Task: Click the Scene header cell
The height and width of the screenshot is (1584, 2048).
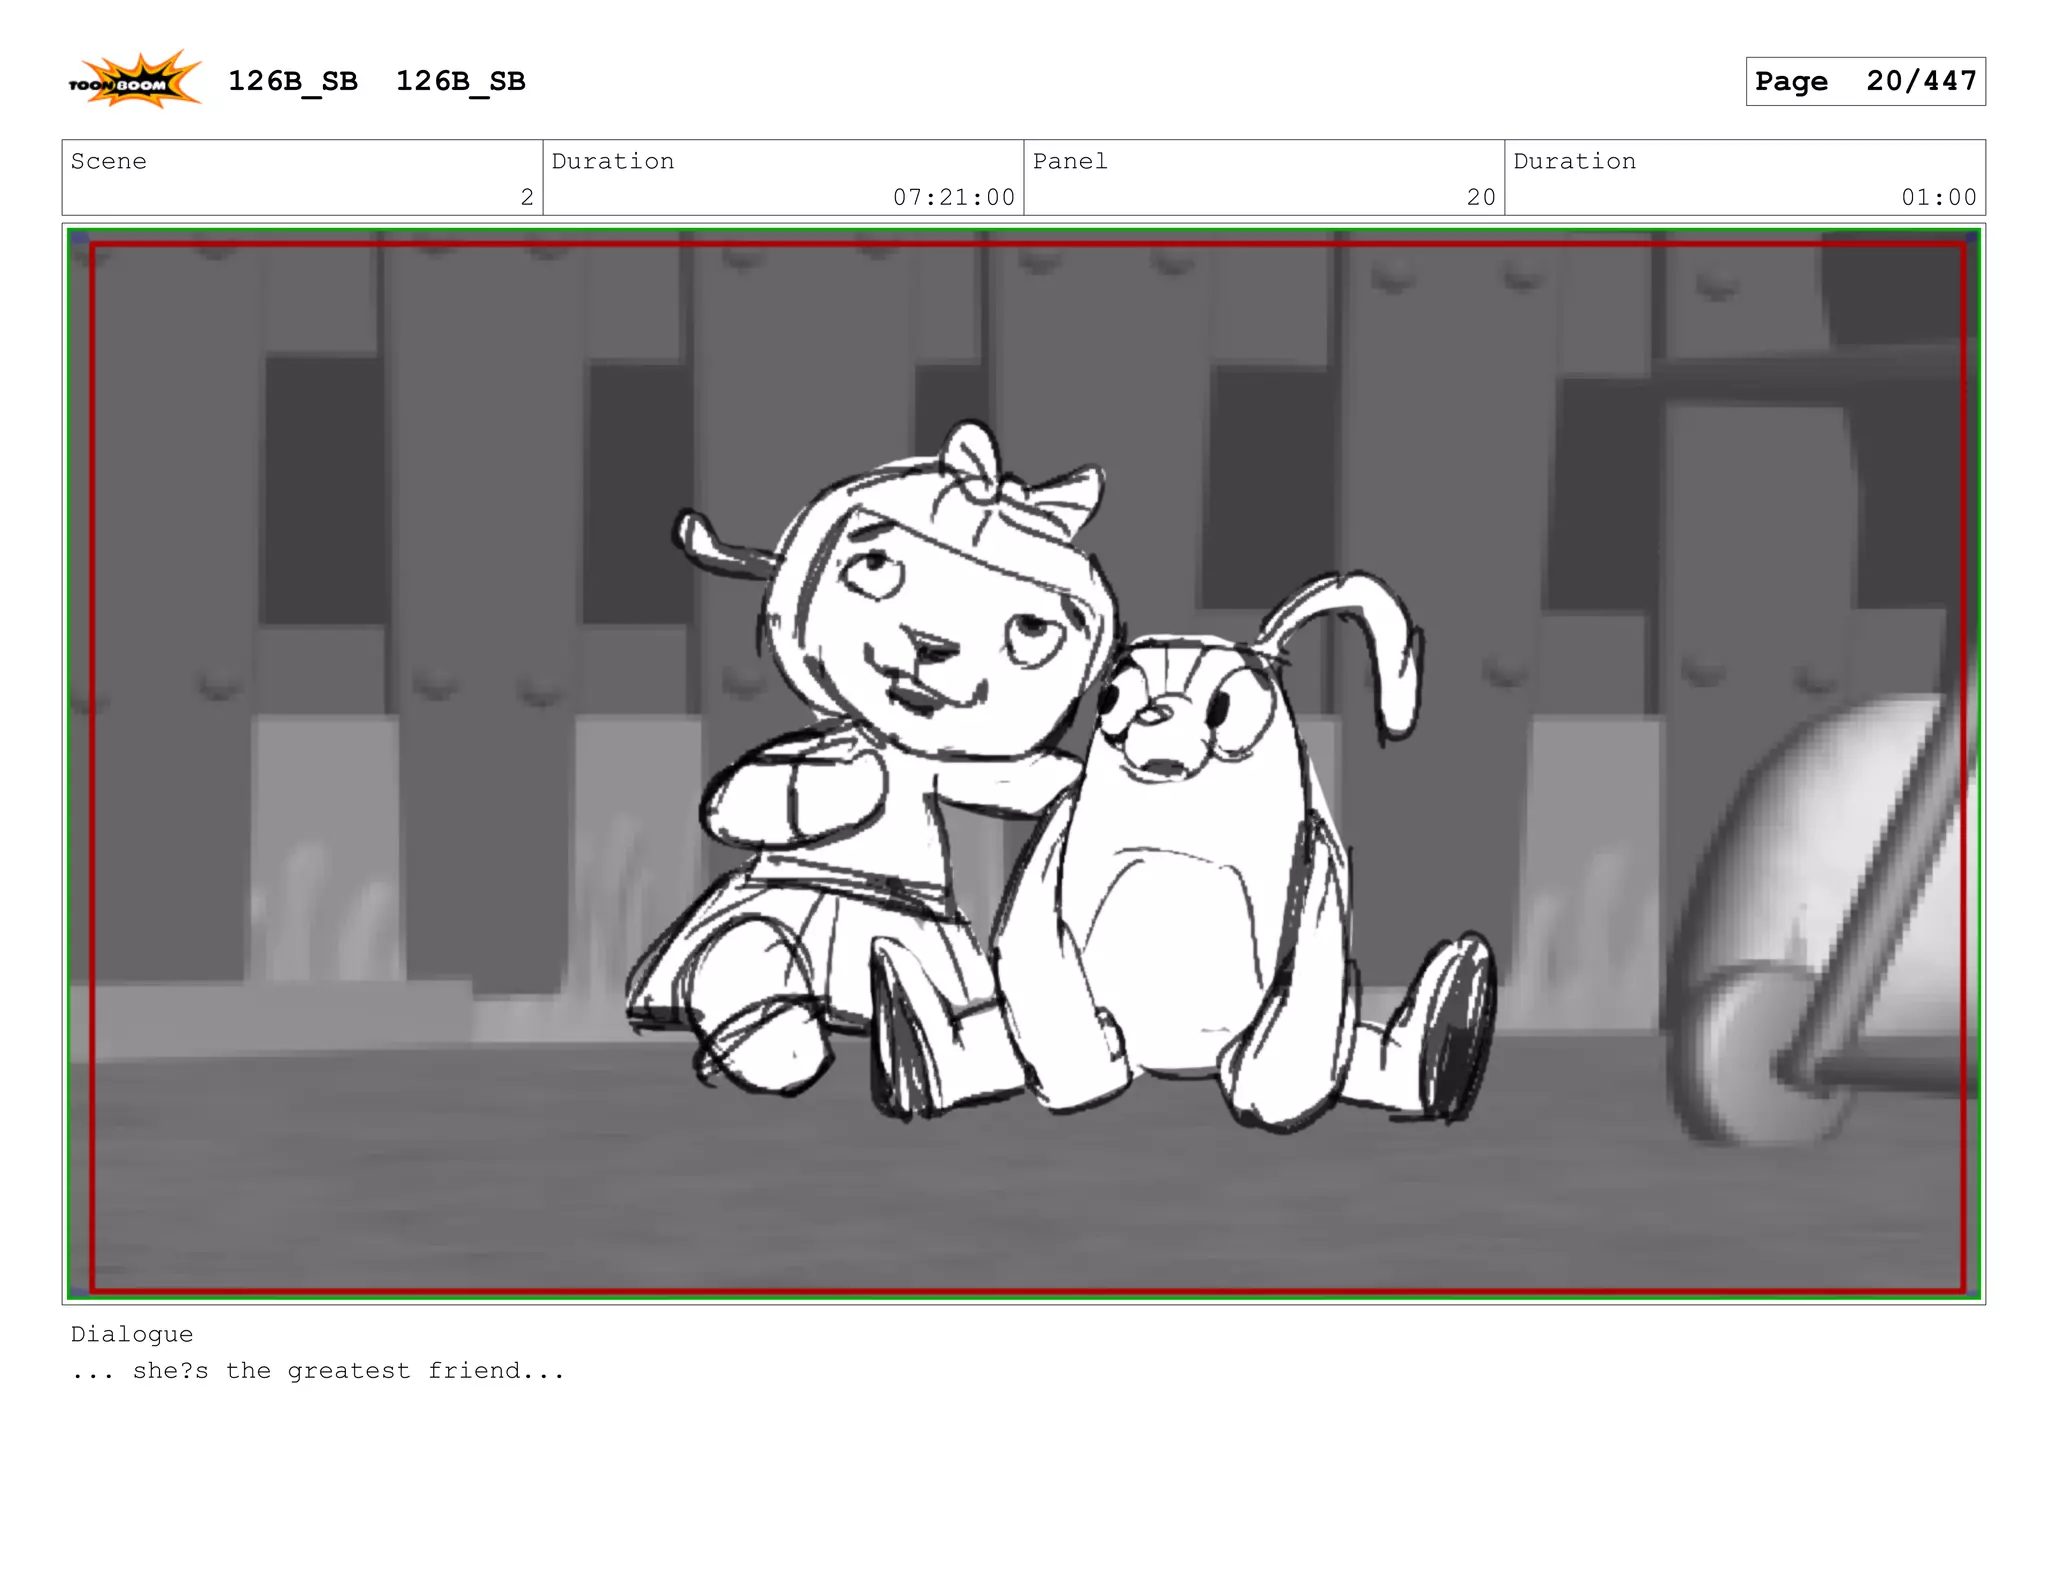Action: (108, 161)
